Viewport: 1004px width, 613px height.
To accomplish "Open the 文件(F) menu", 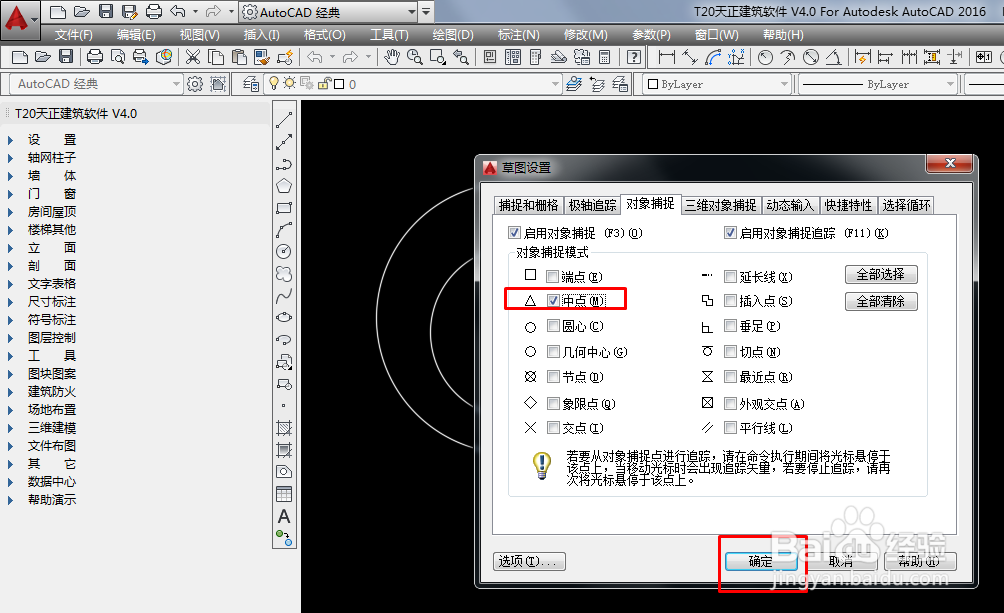I will [x=74, y=35].
